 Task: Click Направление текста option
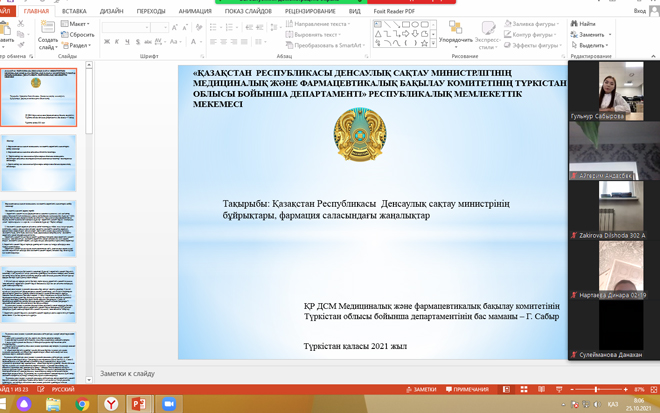(x=318, y=24)
